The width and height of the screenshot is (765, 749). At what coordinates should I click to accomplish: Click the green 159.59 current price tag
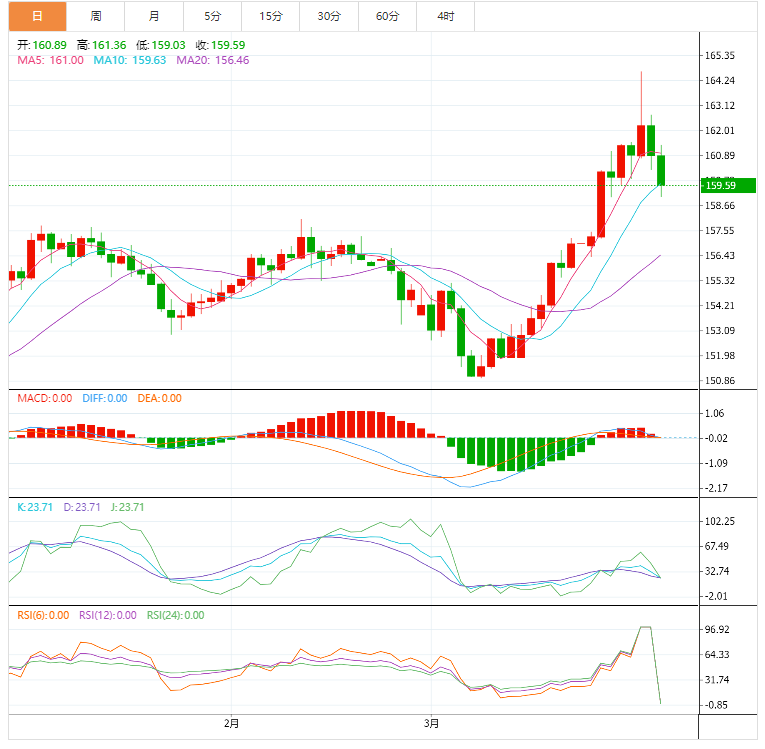click(x=728, y=185)
